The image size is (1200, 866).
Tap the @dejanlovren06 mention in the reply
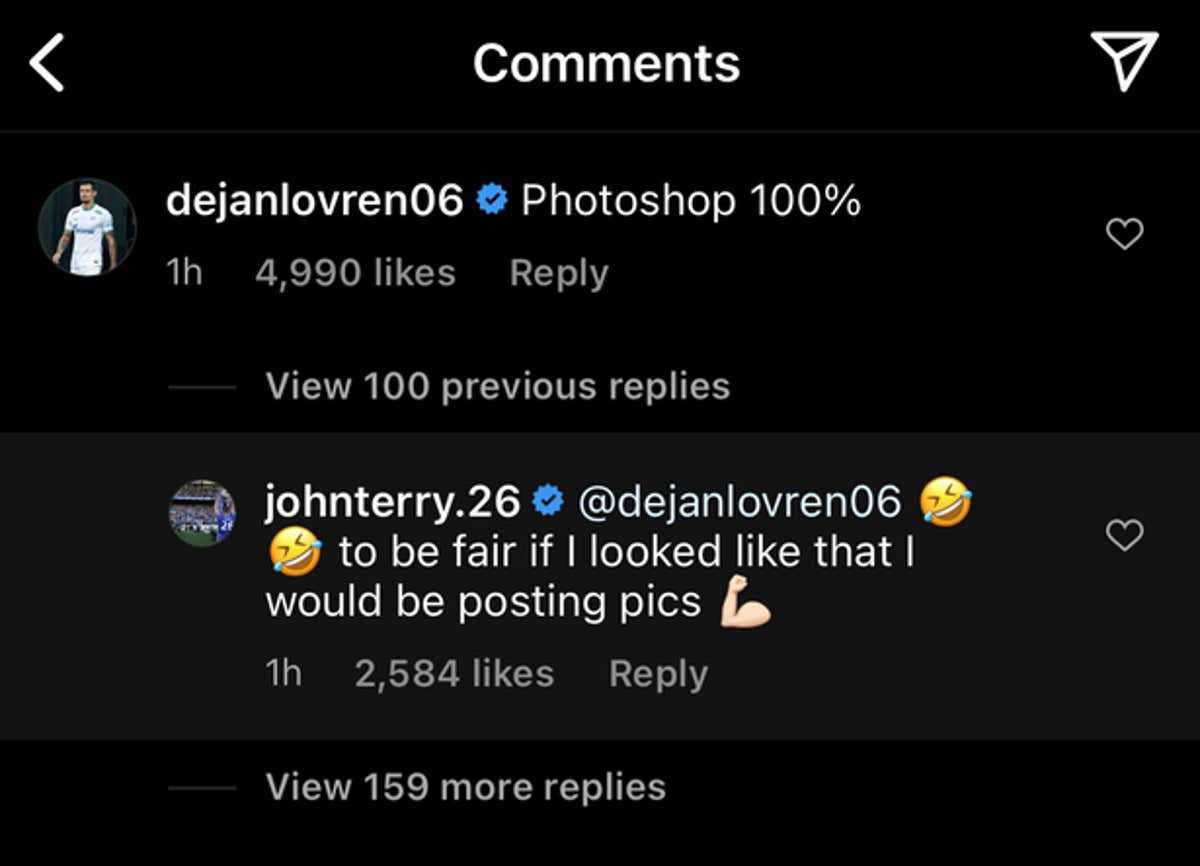[x=740, y=501]
